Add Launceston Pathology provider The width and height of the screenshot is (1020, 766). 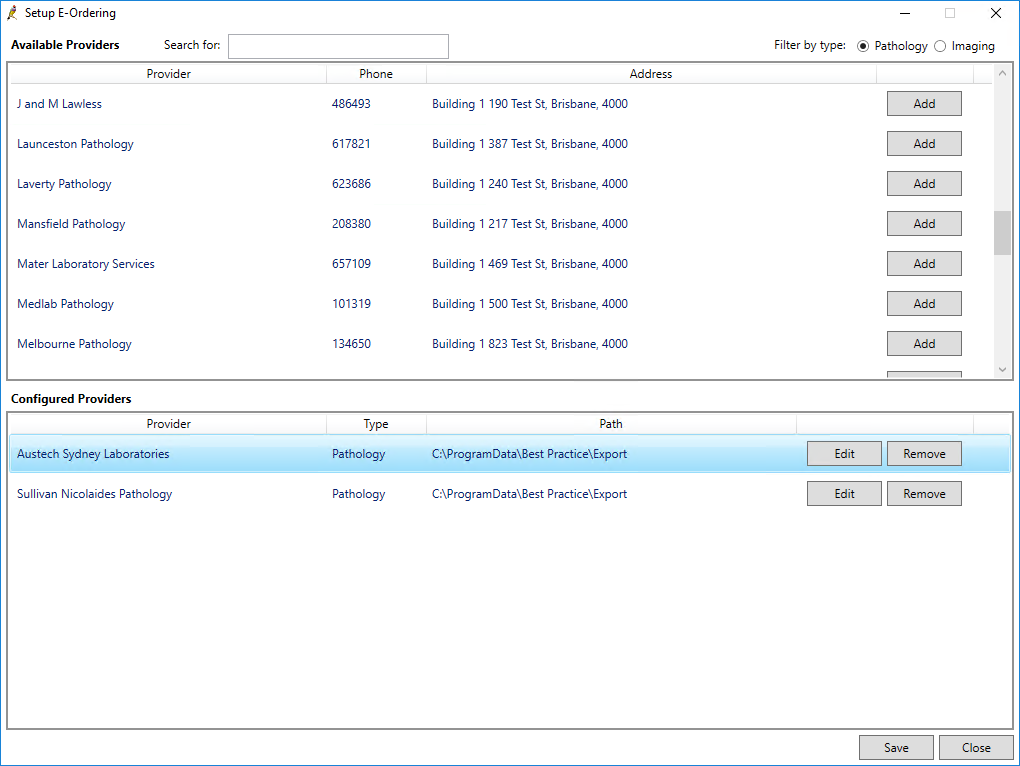(924, 144)
